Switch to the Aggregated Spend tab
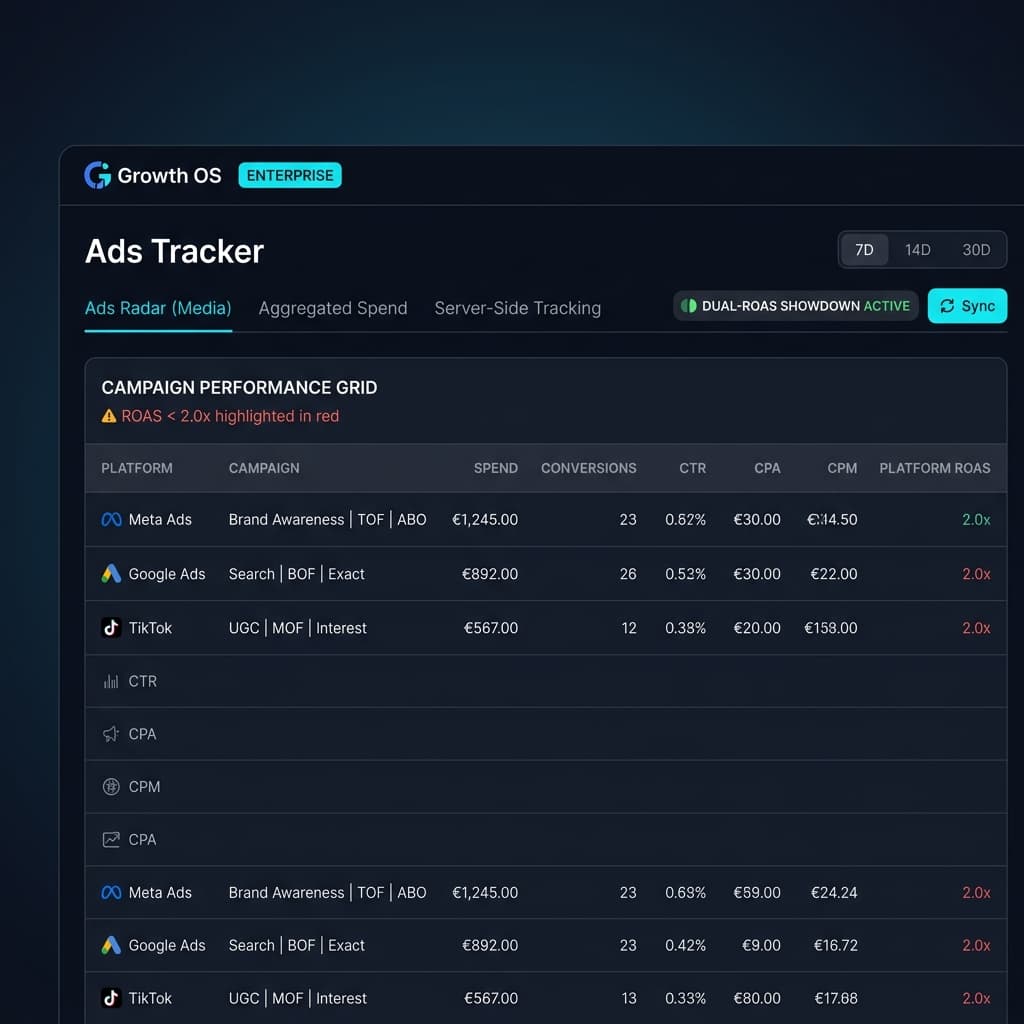This screenshot has width=1024, height=1024. (x=332, y=308)
